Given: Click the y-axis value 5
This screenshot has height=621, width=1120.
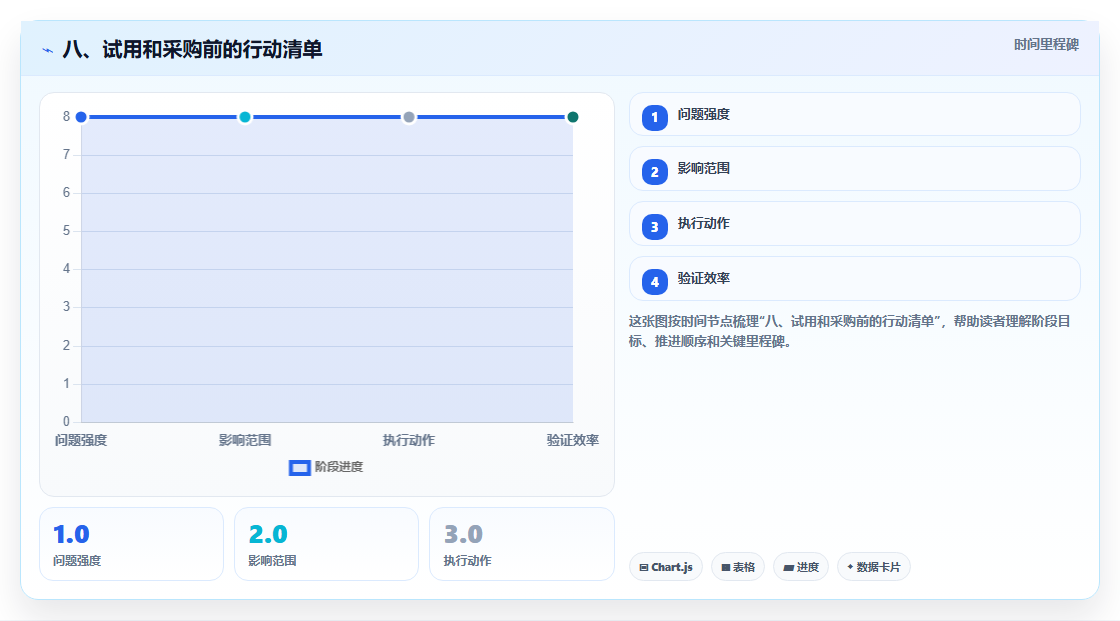Looking at the screenshot, I should coord(66,231).
